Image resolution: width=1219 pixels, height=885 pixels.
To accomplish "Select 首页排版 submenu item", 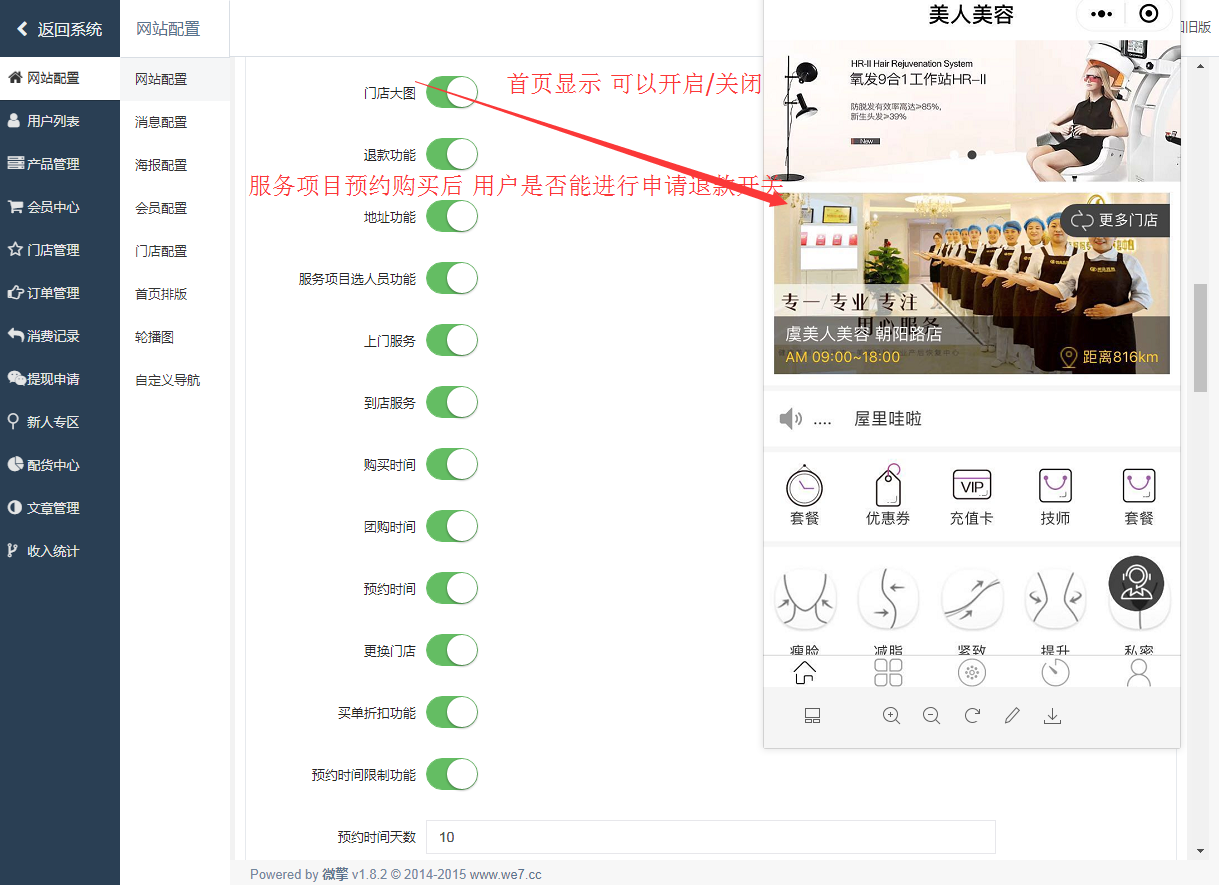I will click(175, 294).
